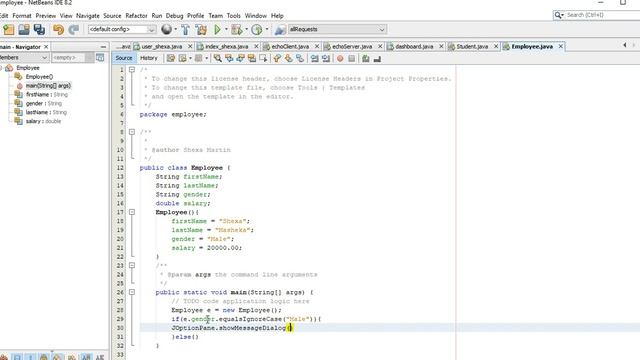
Task: Click the Search (Ctrl+I) field
Action: [x=600, y=15]
